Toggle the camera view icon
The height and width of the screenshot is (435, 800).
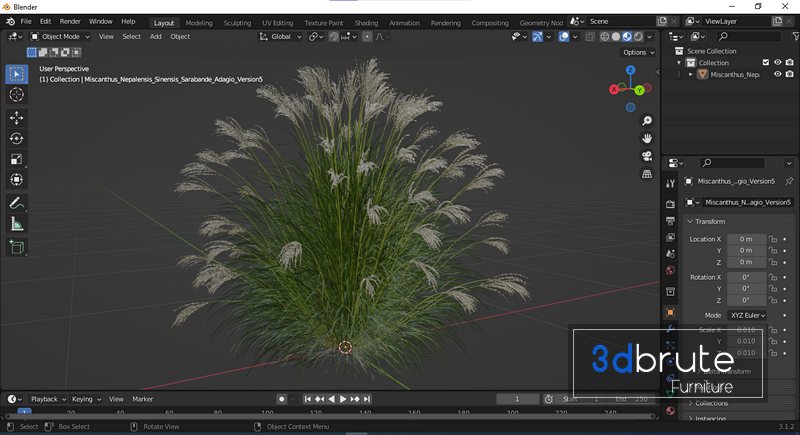[x=647, y=156]
